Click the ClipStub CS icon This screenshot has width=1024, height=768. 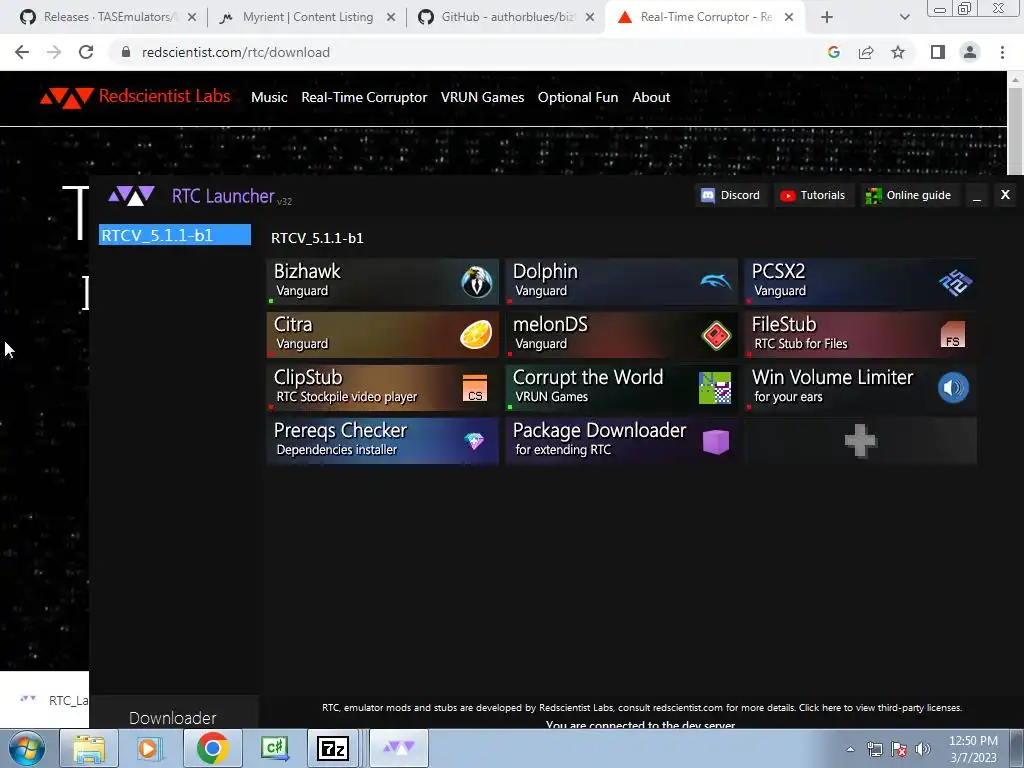click(475, 388)
